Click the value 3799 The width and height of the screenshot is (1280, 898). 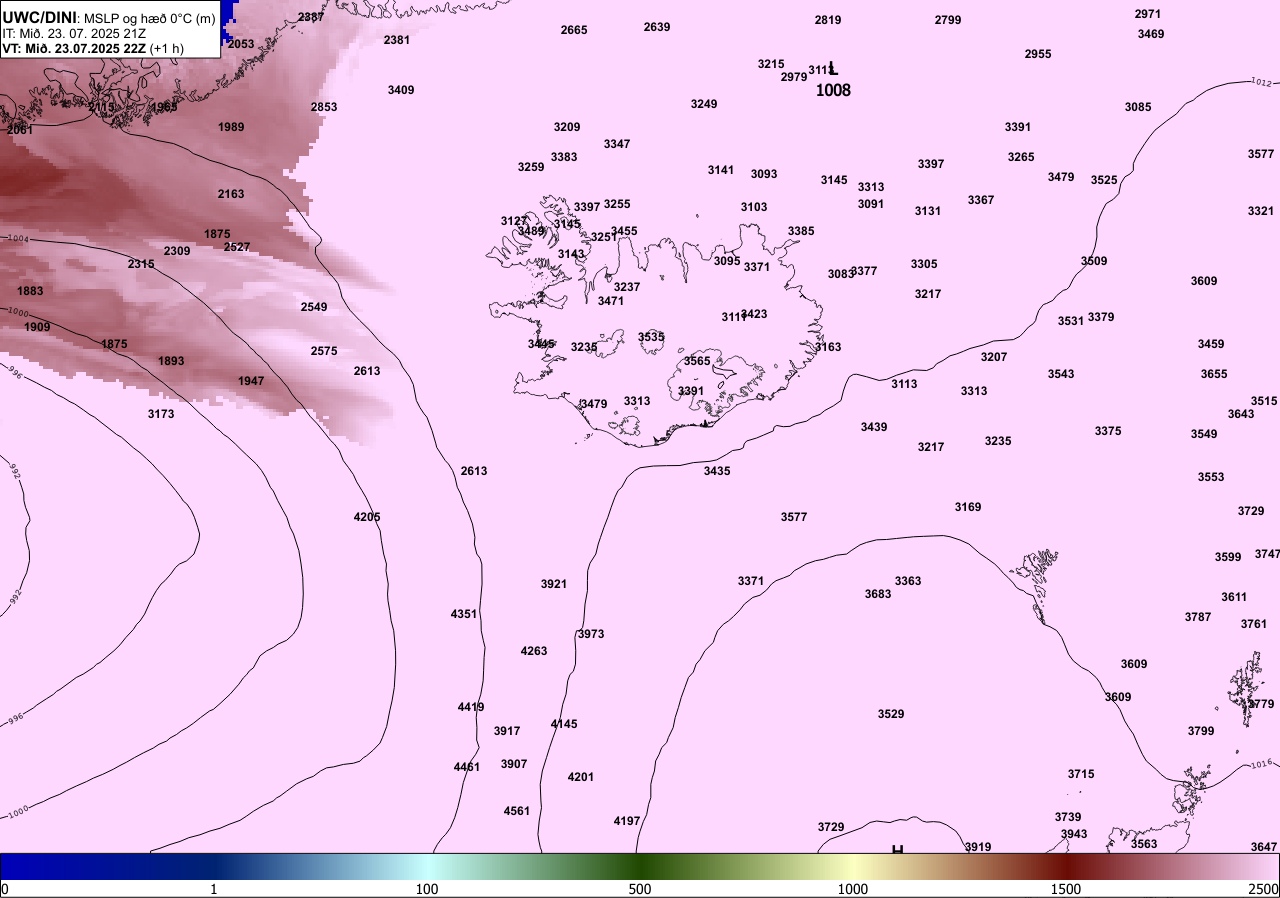[1201, 731]
